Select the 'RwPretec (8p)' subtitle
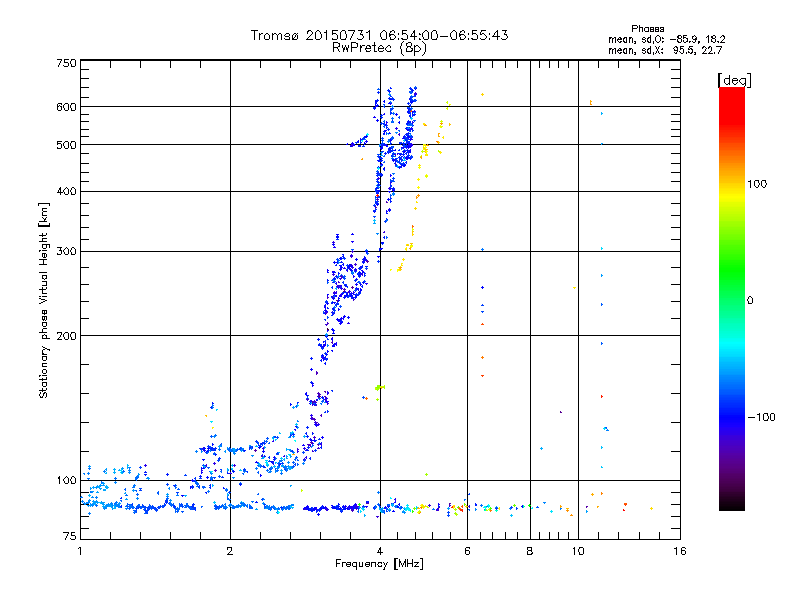 click(379, 48)
